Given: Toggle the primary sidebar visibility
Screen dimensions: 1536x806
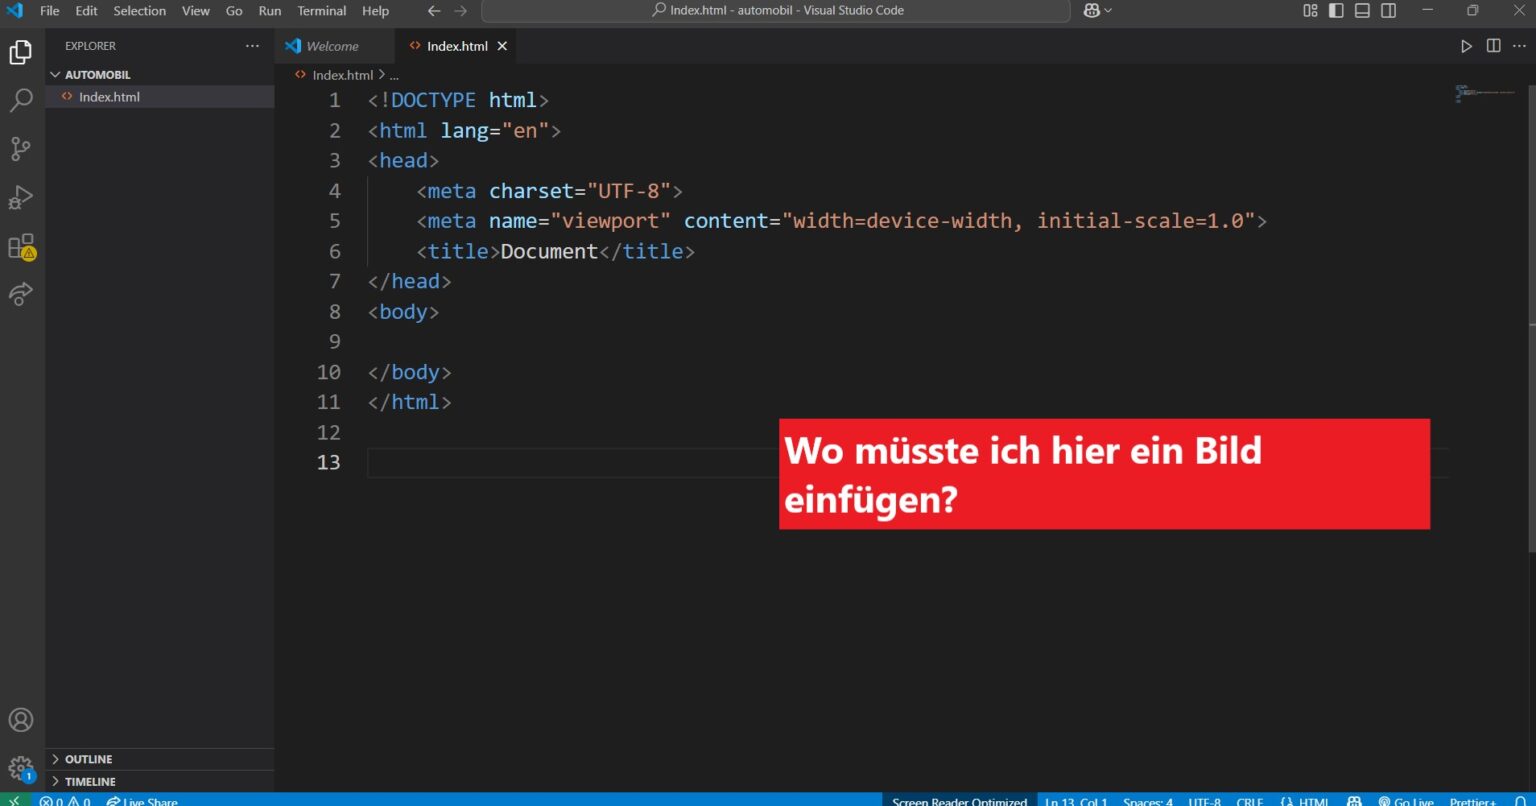Looking at the screenshot, I should click(1336, 11).
